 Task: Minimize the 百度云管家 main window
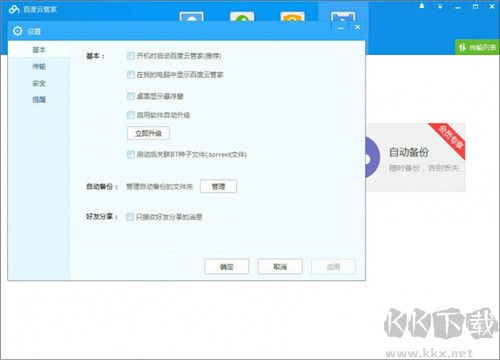(x=458, y=7)
